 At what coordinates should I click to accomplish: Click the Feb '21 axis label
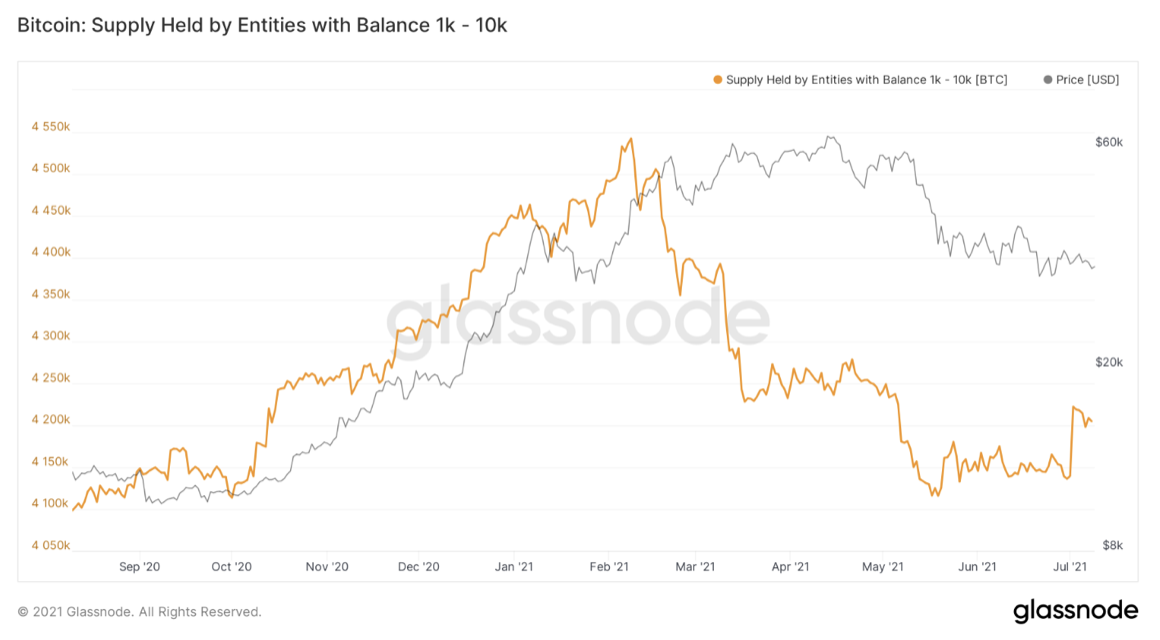coord(609,567)
